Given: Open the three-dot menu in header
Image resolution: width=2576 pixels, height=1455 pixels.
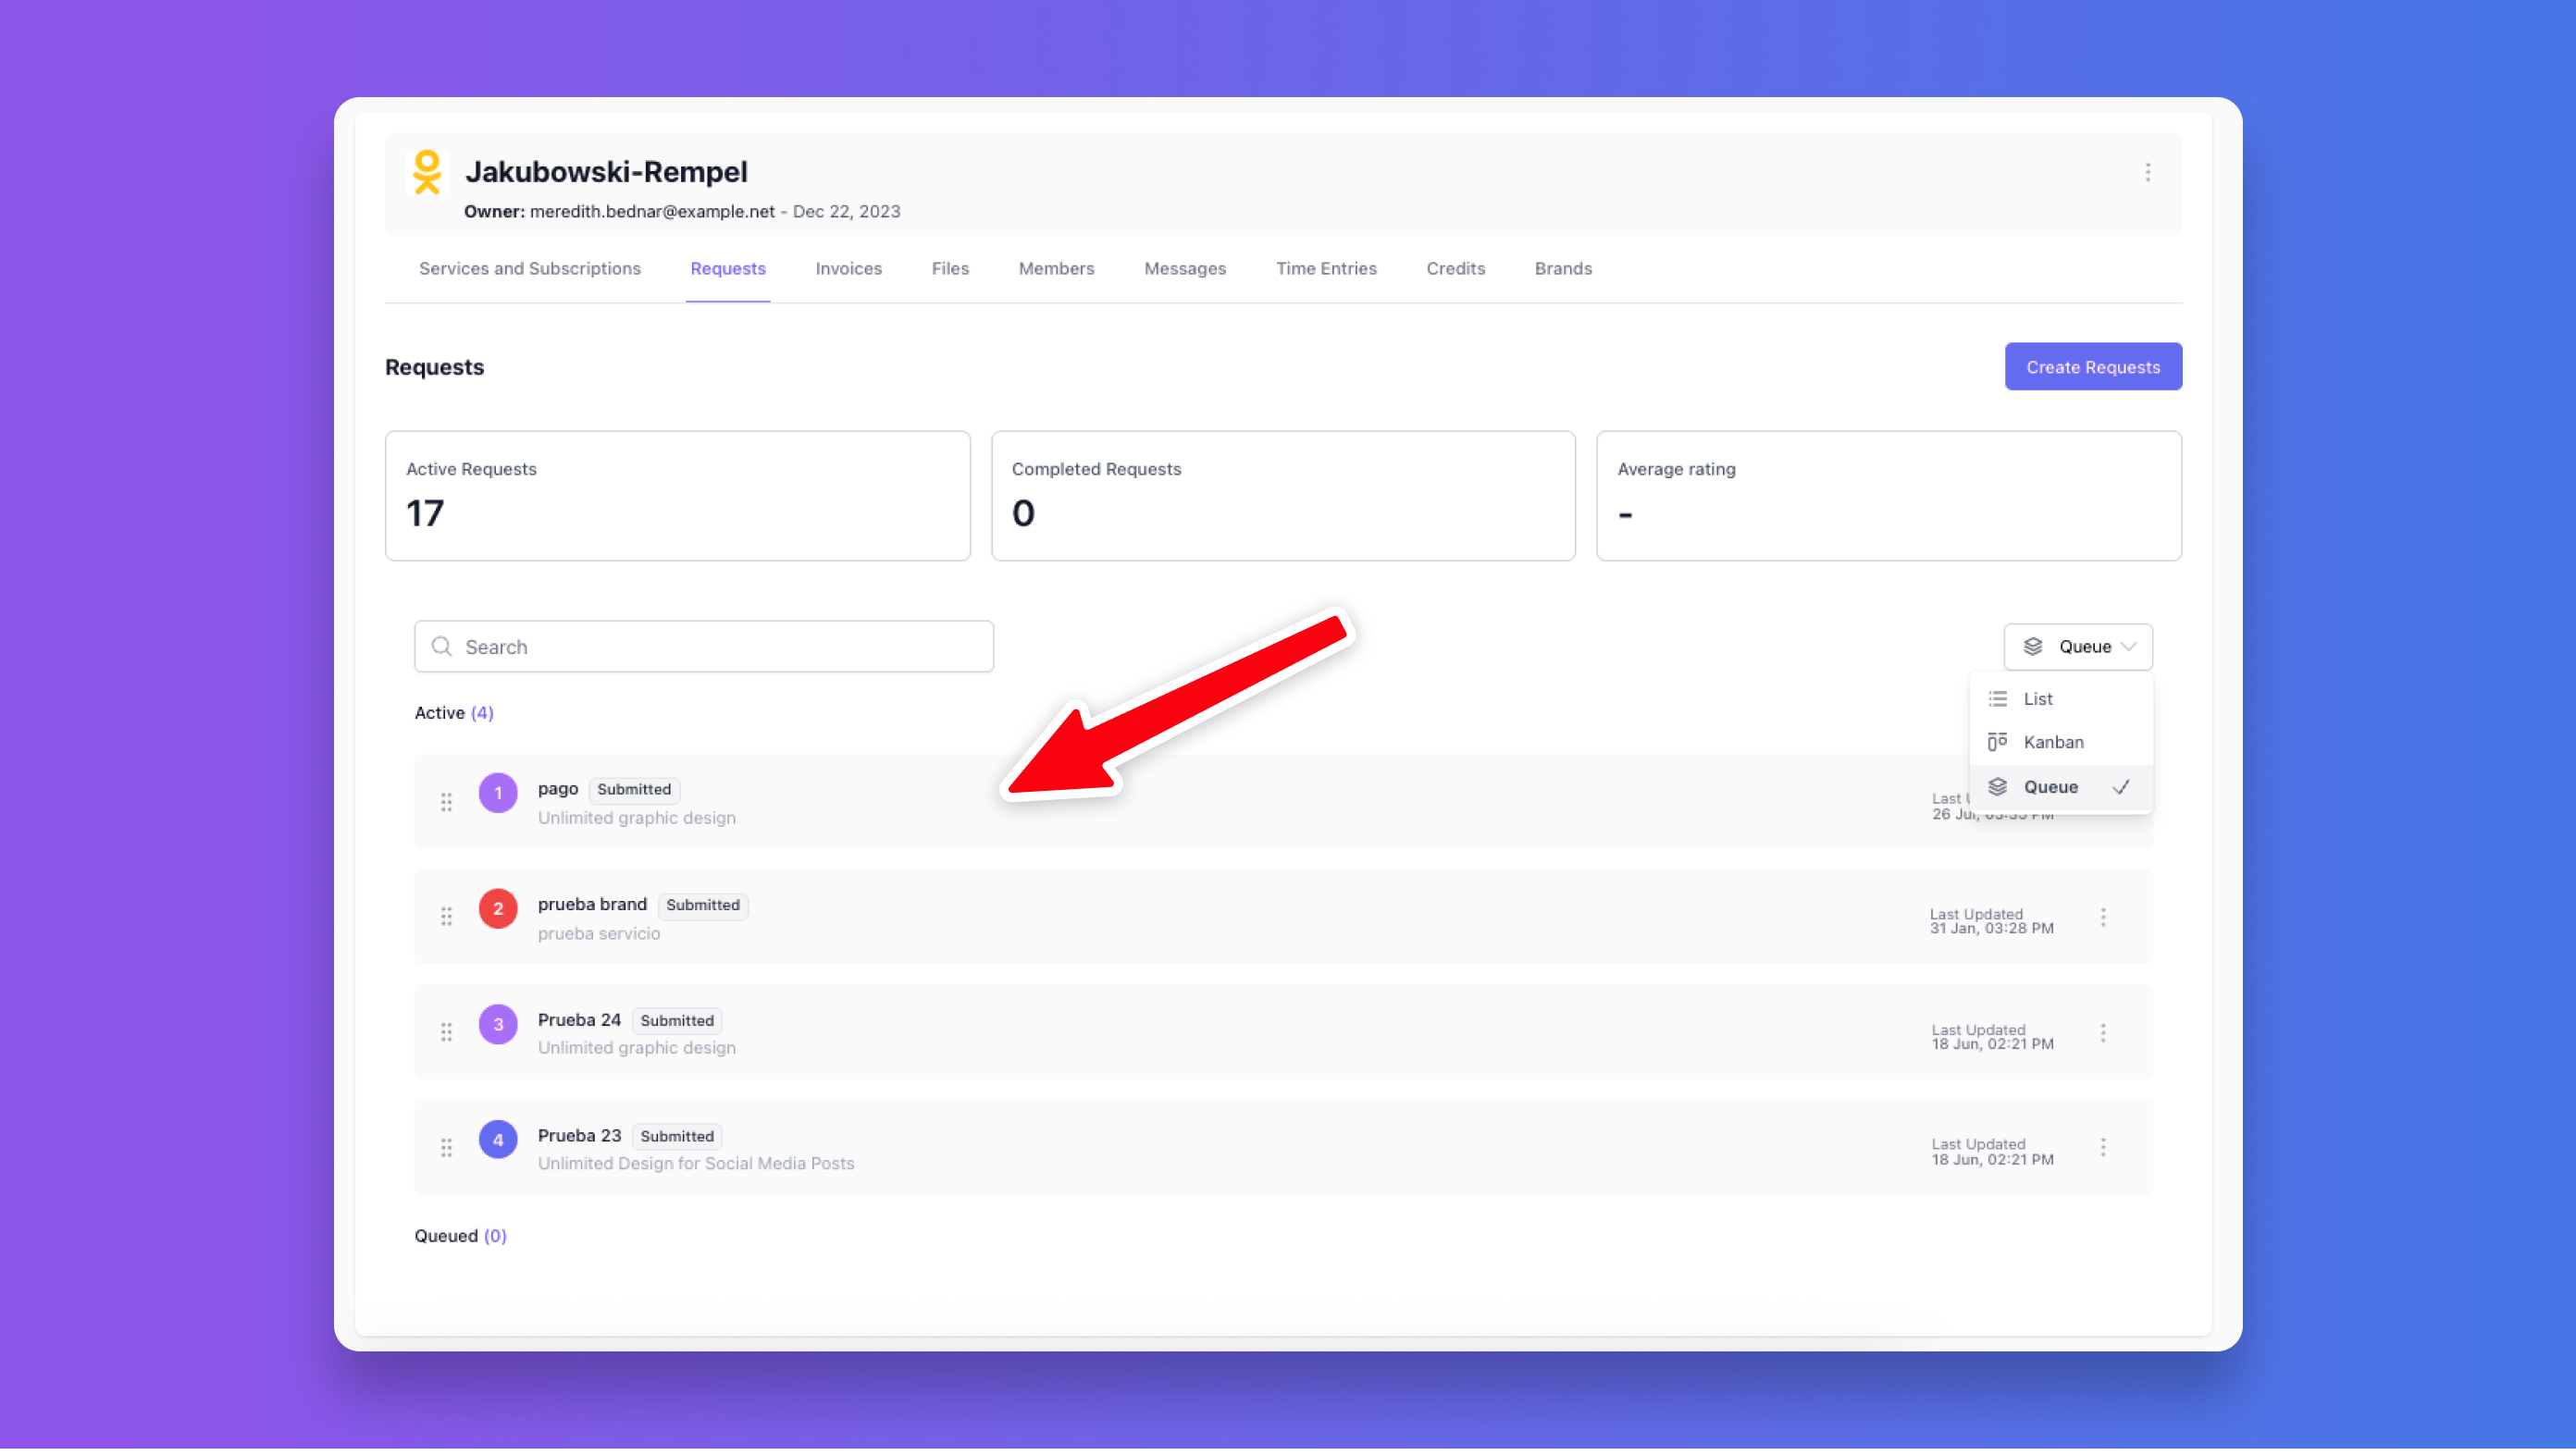Looking at the screenshot, I should tap(2147, 172).
